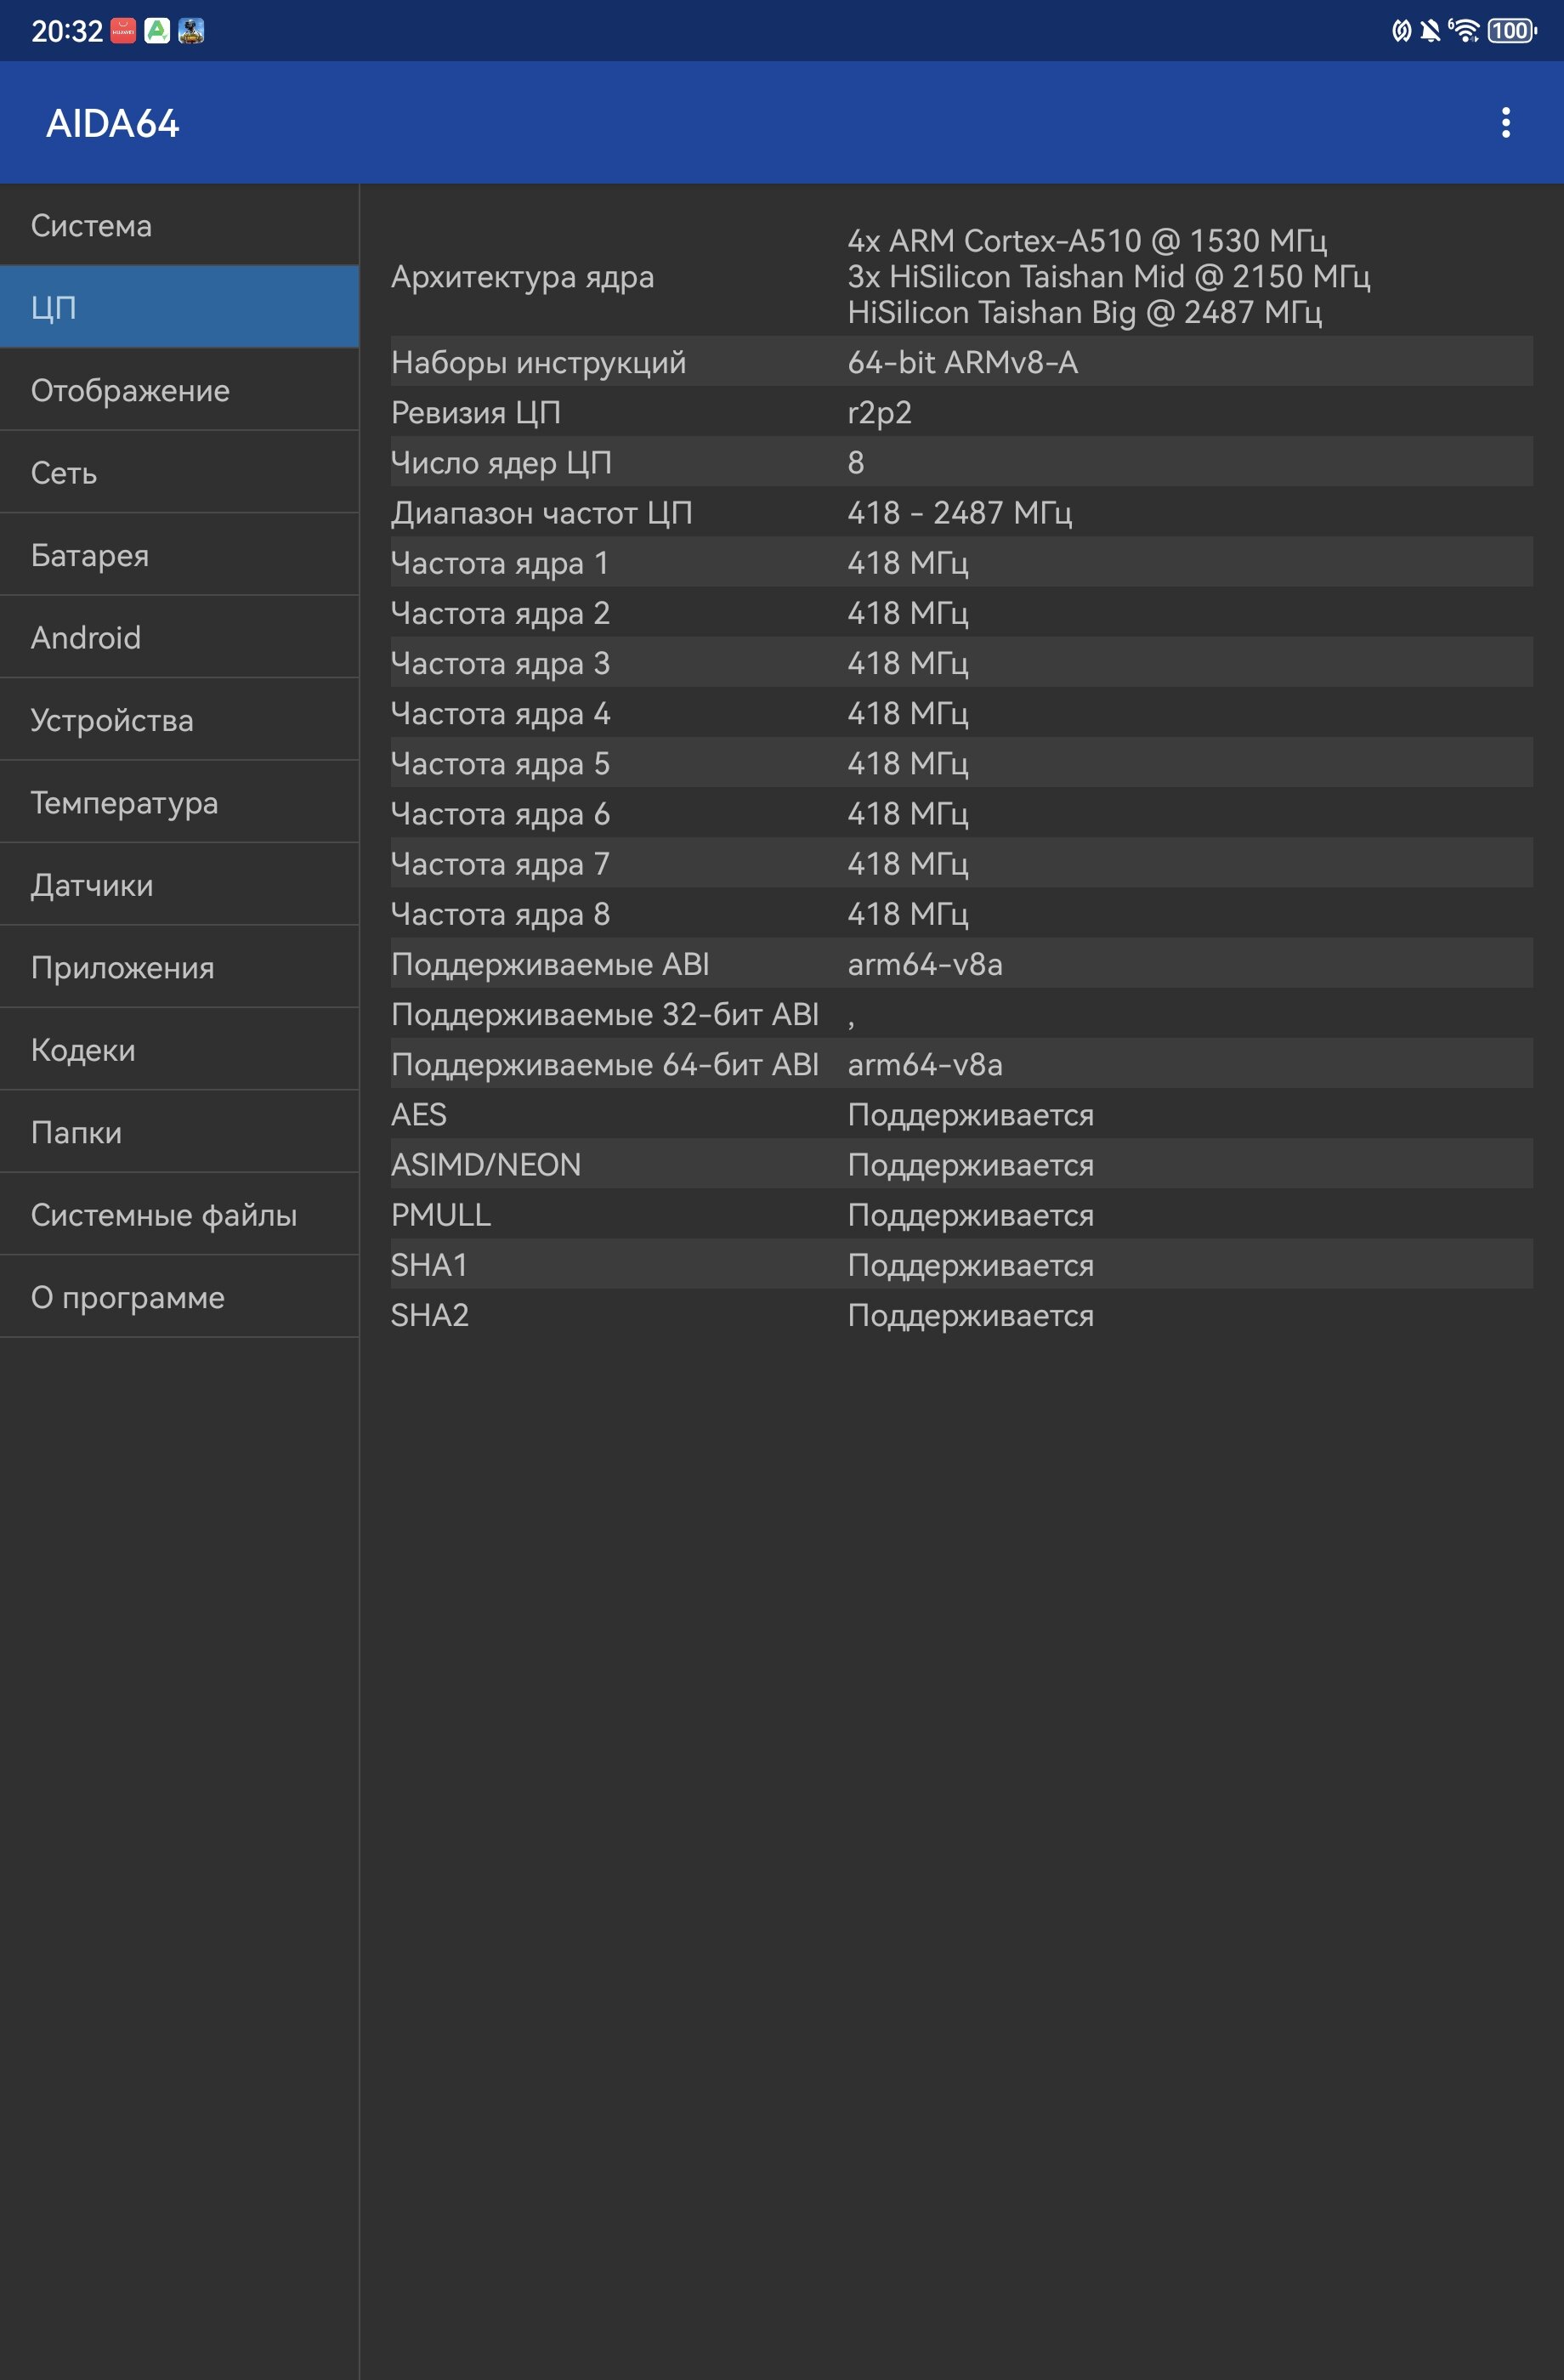
Task: Open the Система section
Action: click(x=180, y=225)
